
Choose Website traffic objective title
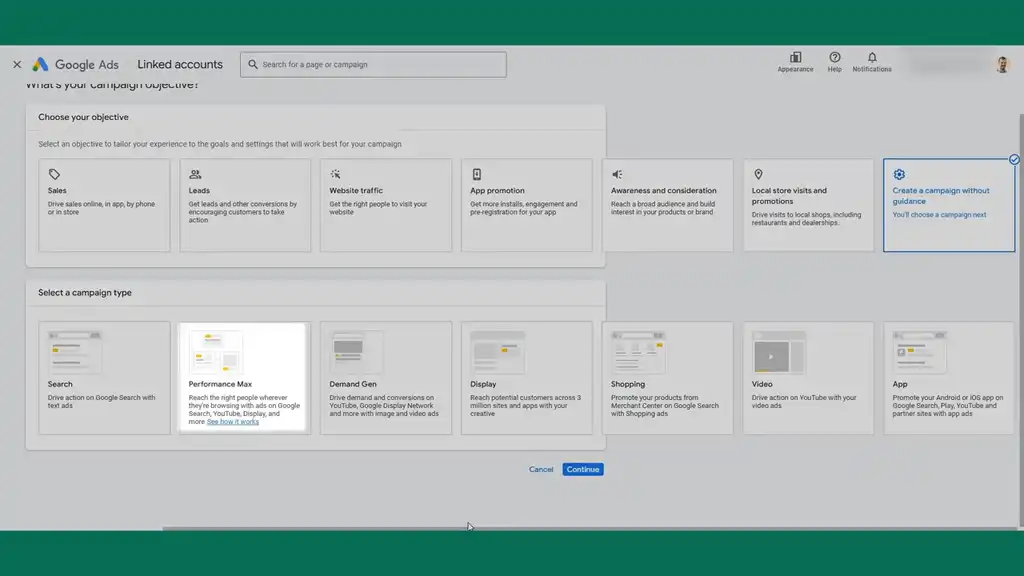tap(356, 191)
